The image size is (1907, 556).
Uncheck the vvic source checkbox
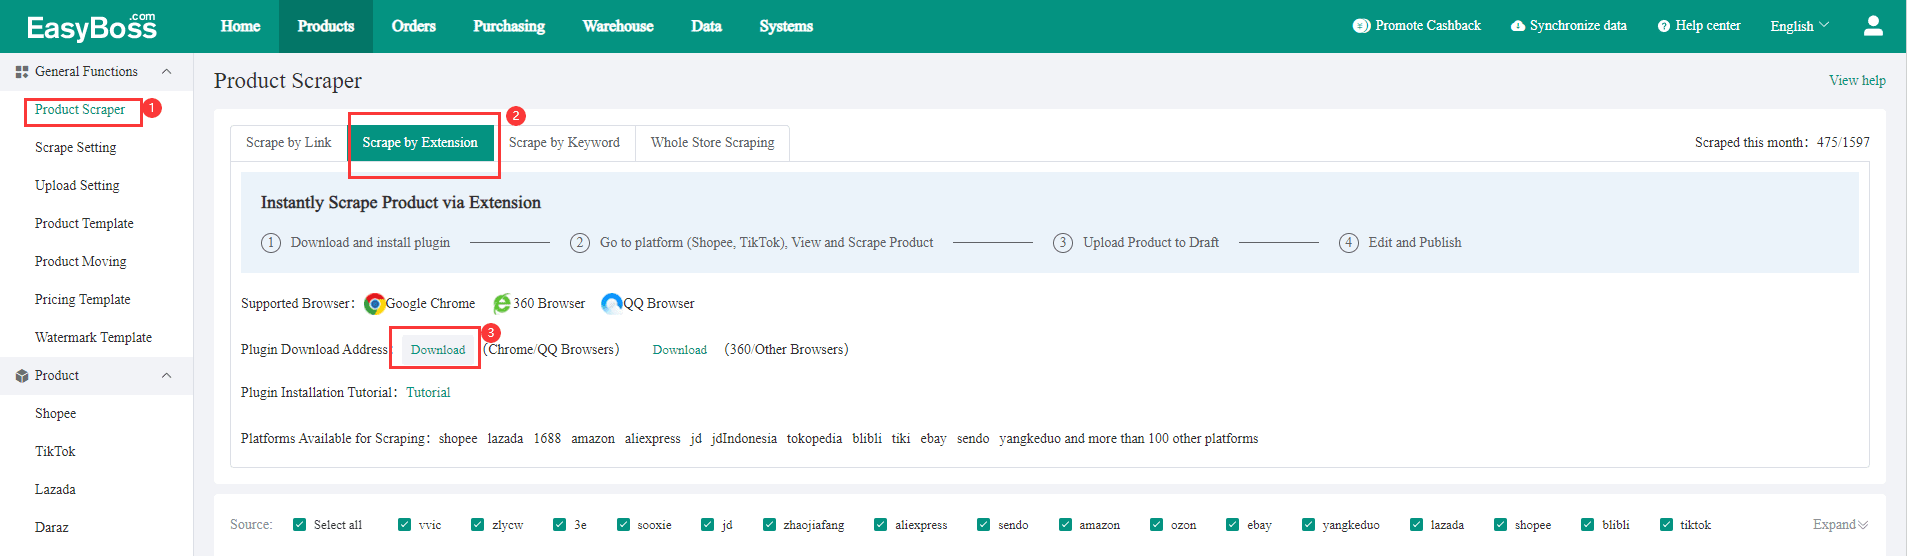pos(404,525)
